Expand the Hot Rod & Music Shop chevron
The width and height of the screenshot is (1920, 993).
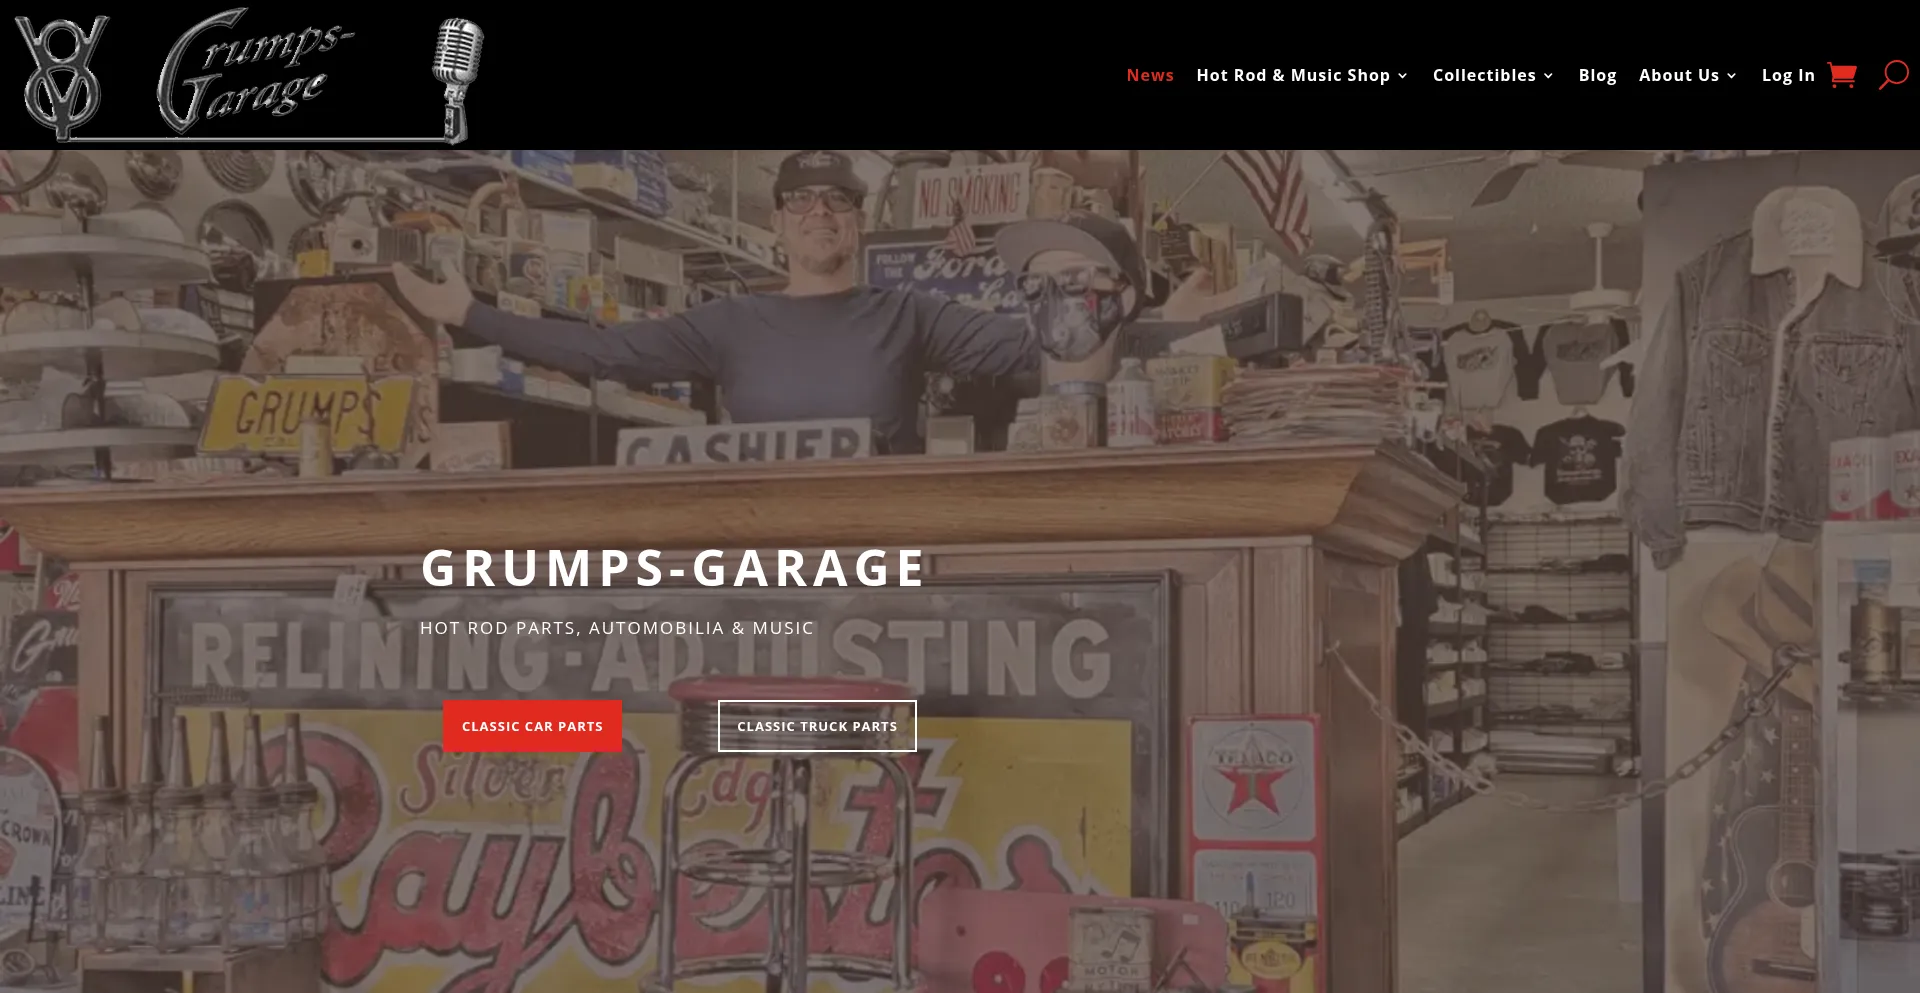pos(1403,76)
